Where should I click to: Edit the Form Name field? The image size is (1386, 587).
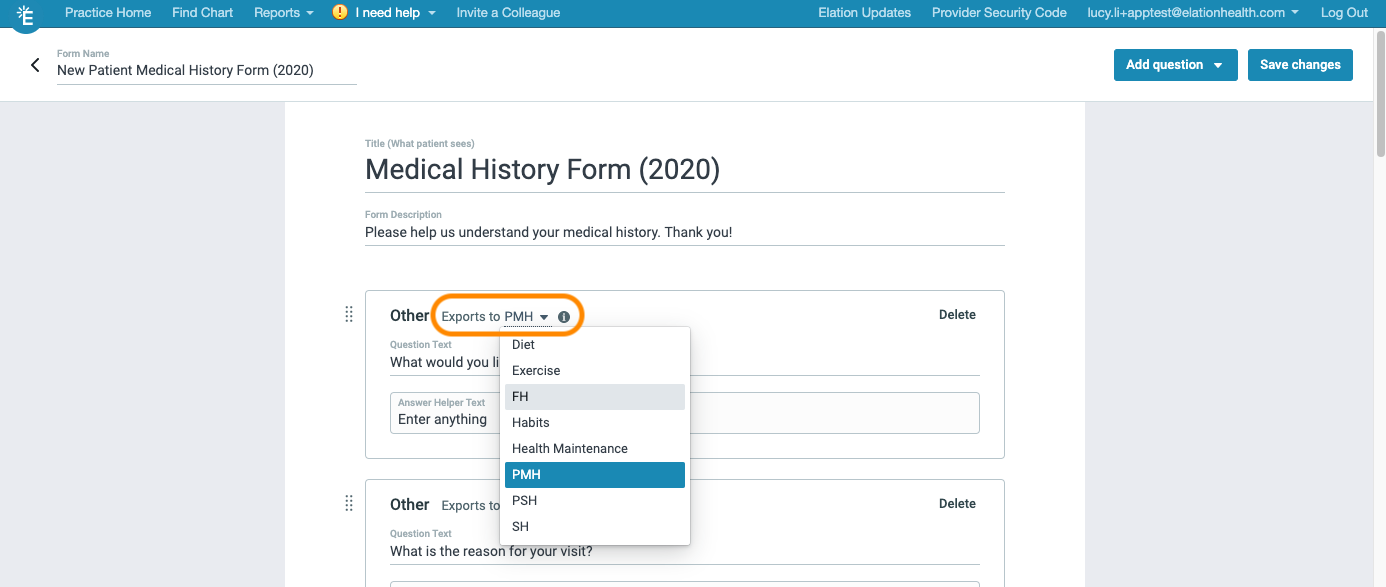(x=185, y=70)
